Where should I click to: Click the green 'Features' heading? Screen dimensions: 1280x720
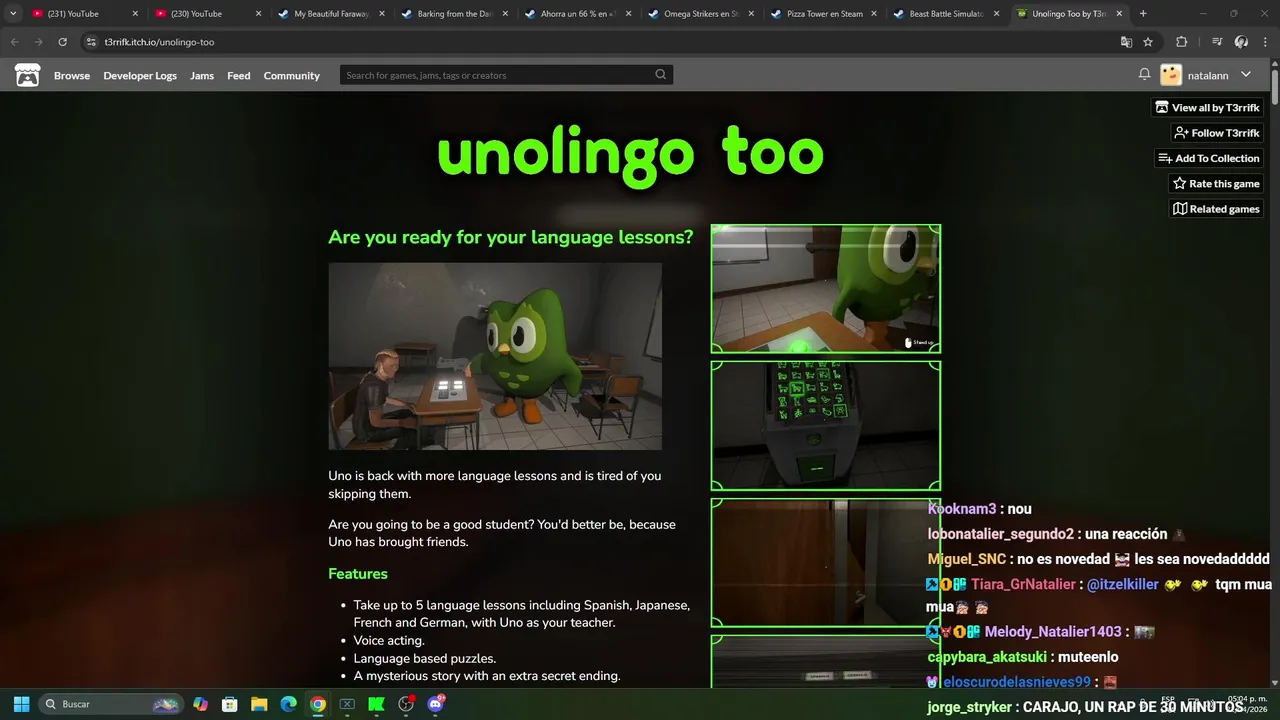358,574
